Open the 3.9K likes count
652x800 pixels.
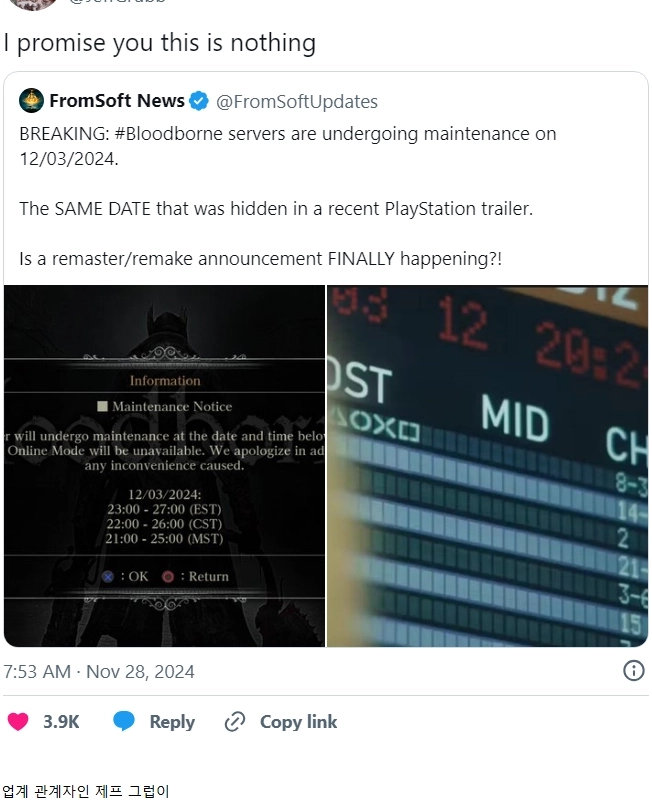pyautogui.click(x=61, y=721)
